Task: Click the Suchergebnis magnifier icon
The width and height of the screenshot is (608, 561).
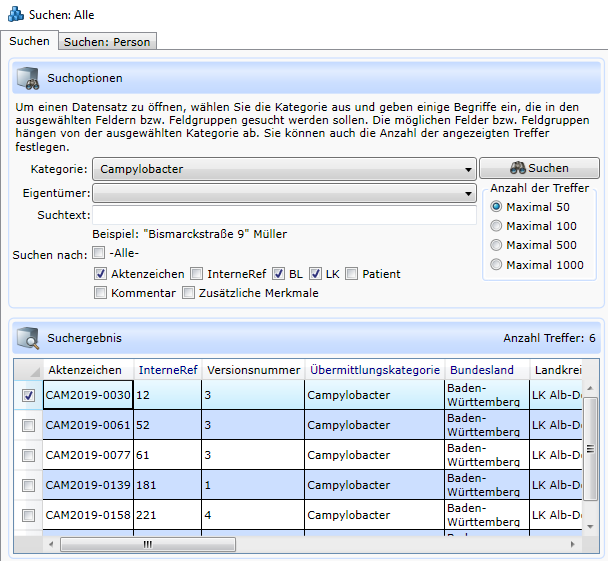Action: (x=28, y=338)
